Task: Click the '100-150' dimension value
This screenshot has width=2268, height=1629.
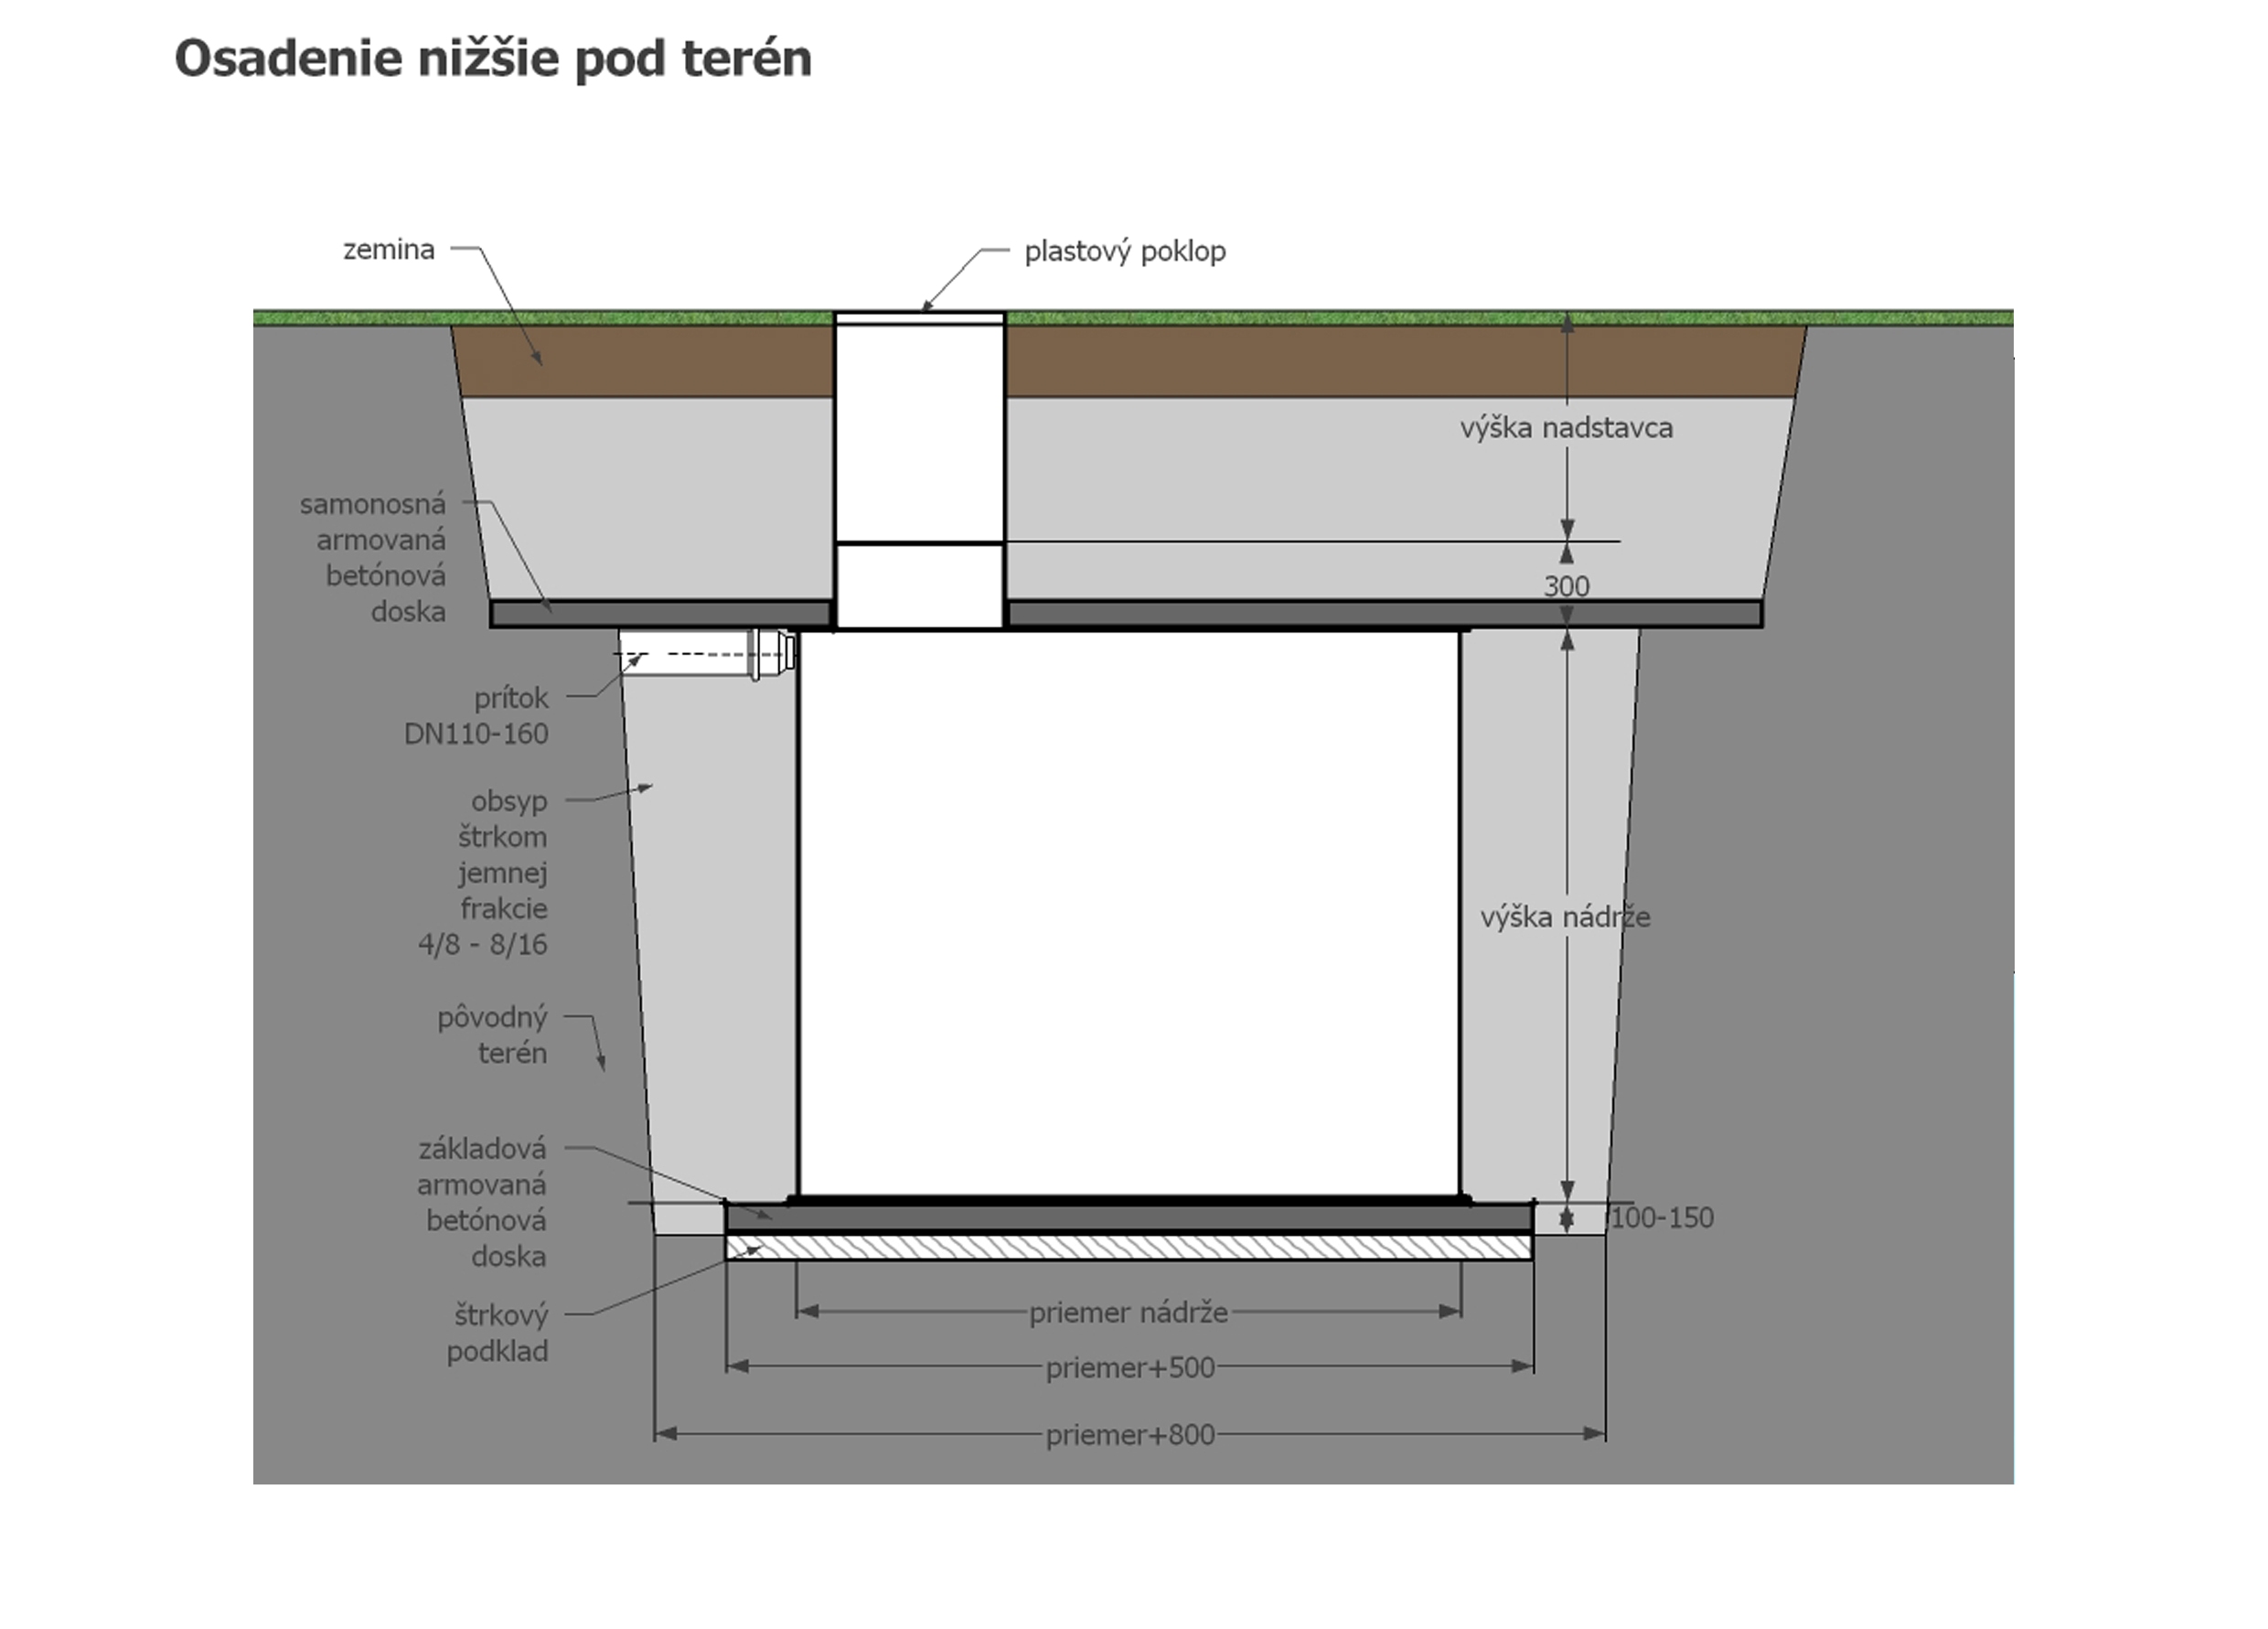Action: (x=1663, y=1218)
